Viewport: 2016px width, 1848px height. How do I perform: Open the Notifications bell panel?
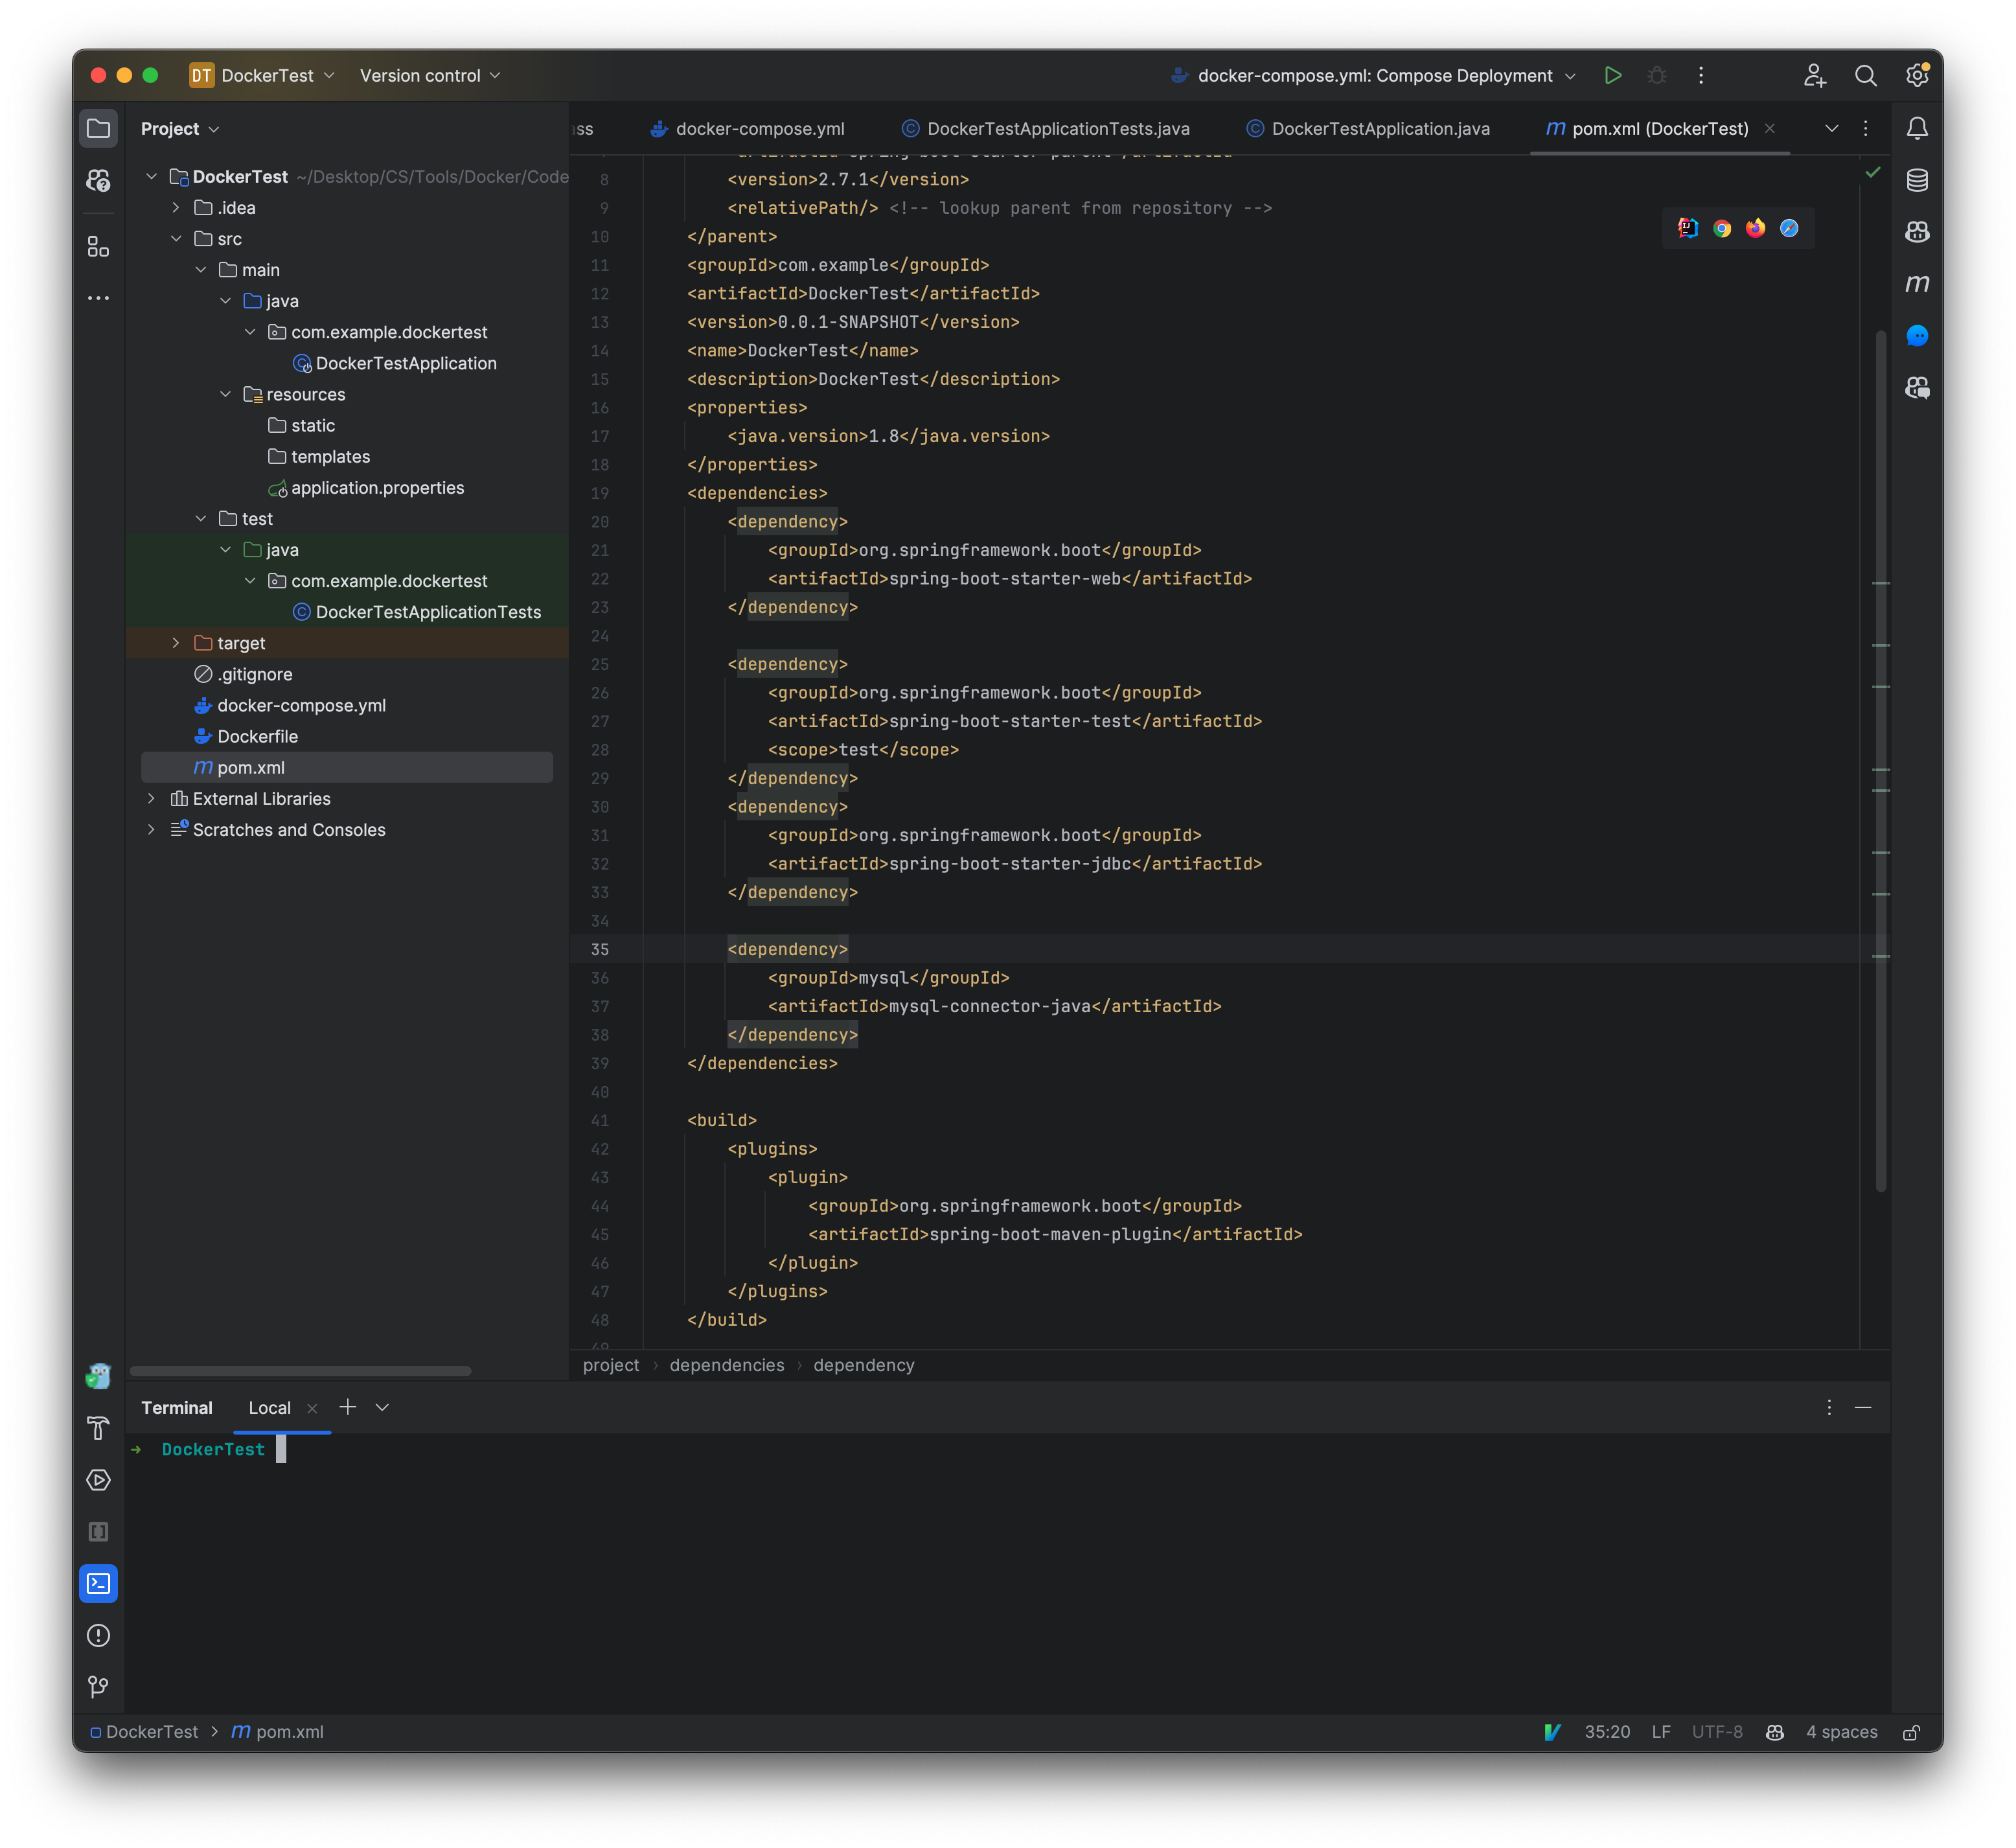coord(1917,129)
